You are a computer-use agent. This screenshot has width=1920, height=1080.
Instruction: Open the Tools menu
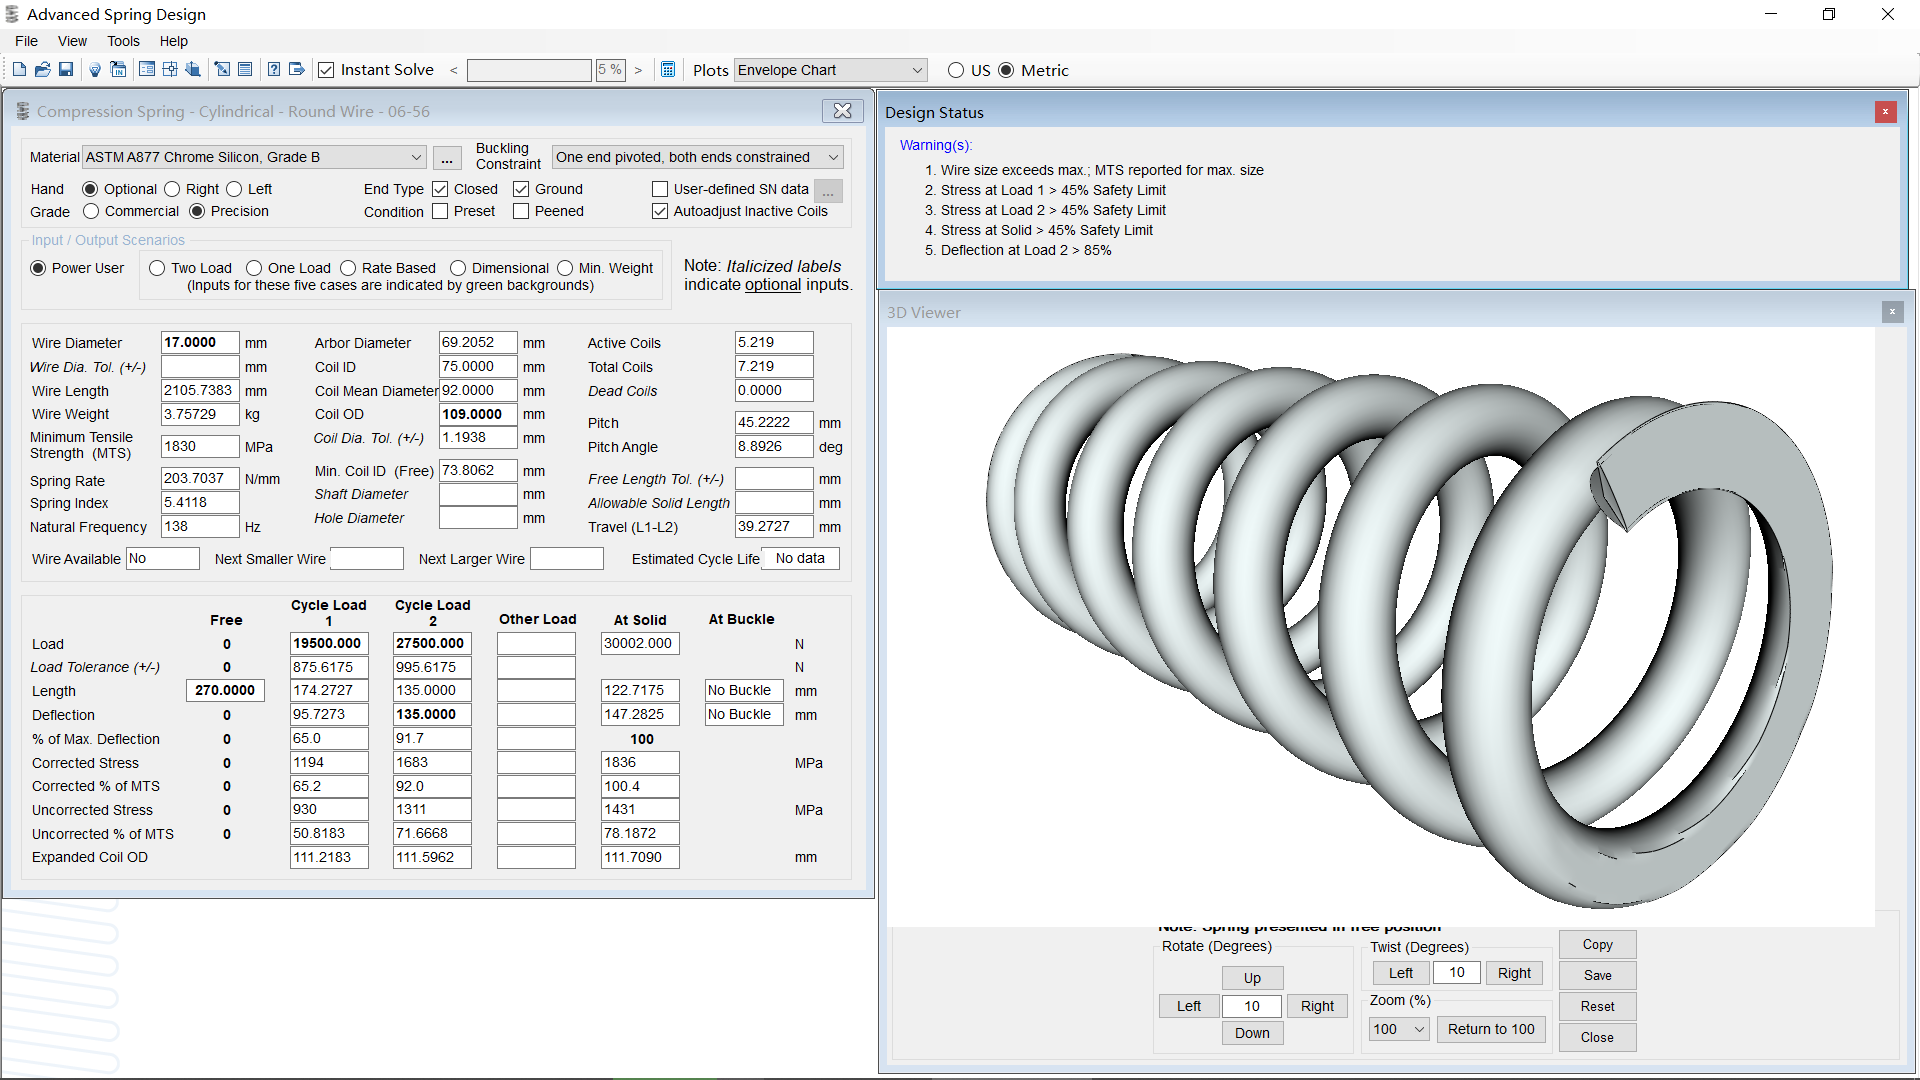coord(123,41)
